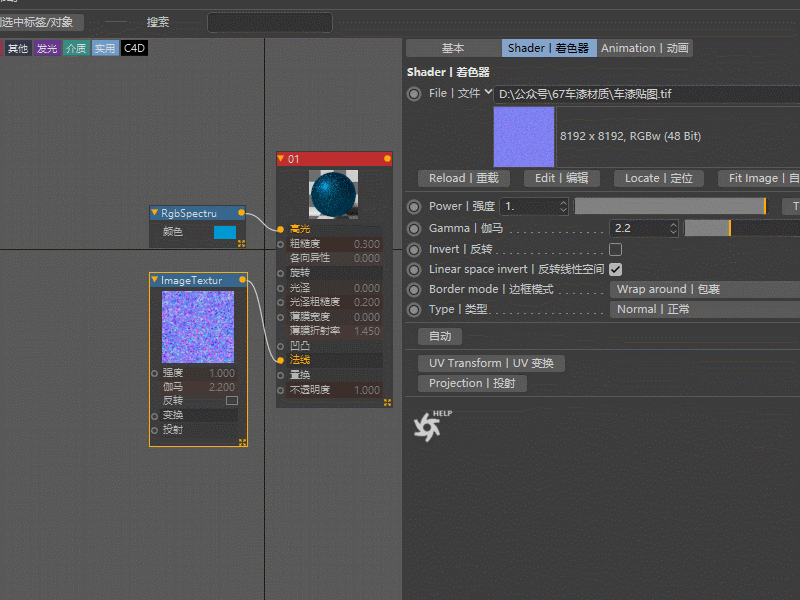This screenshot has width=800, height=600.
Task: Toggle 反转 checkbox in ImageTexture node
Action: 232,401
